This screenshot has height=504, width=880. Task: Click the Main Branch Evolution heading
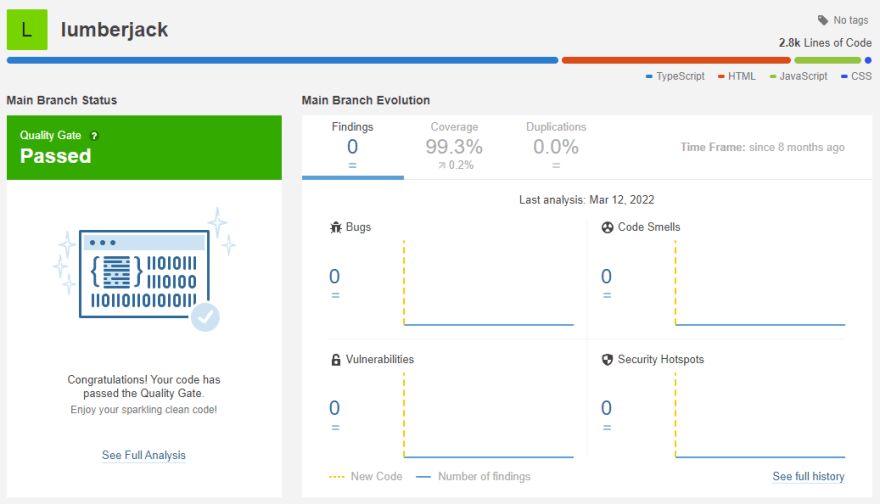pos(366,100)
